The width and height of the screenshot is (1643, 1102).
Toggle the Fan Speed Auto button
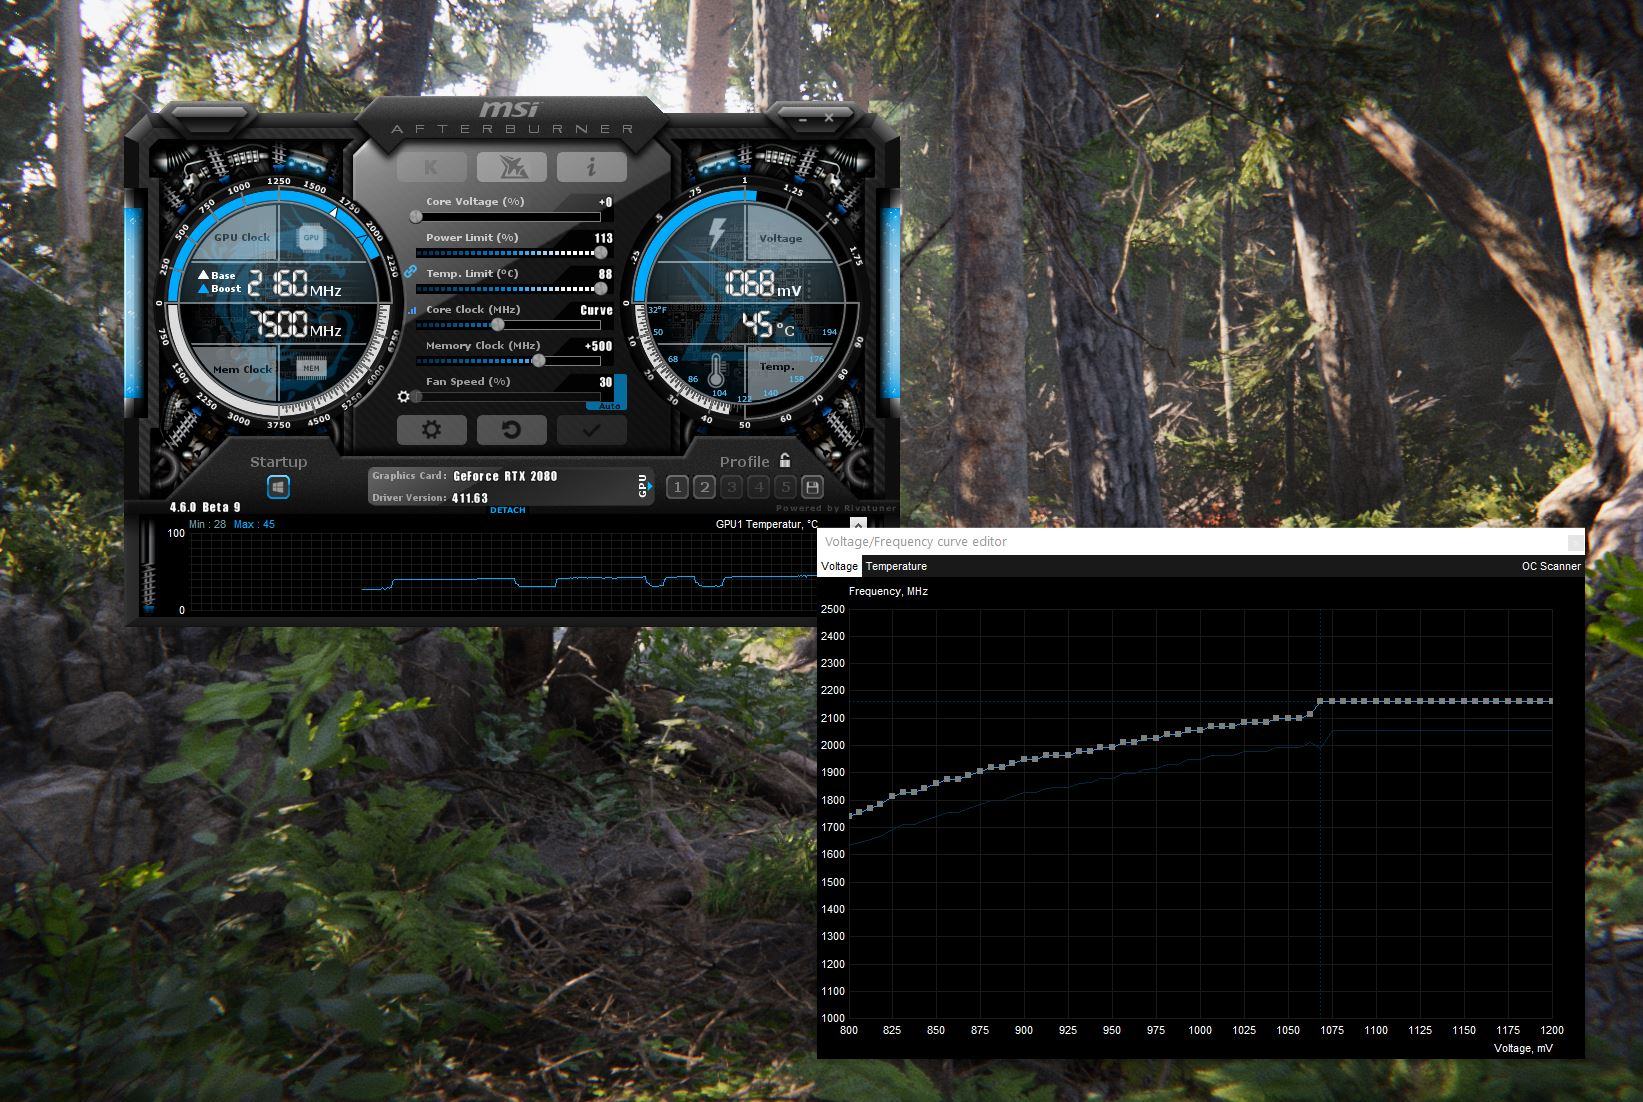[x=609, y=406]
